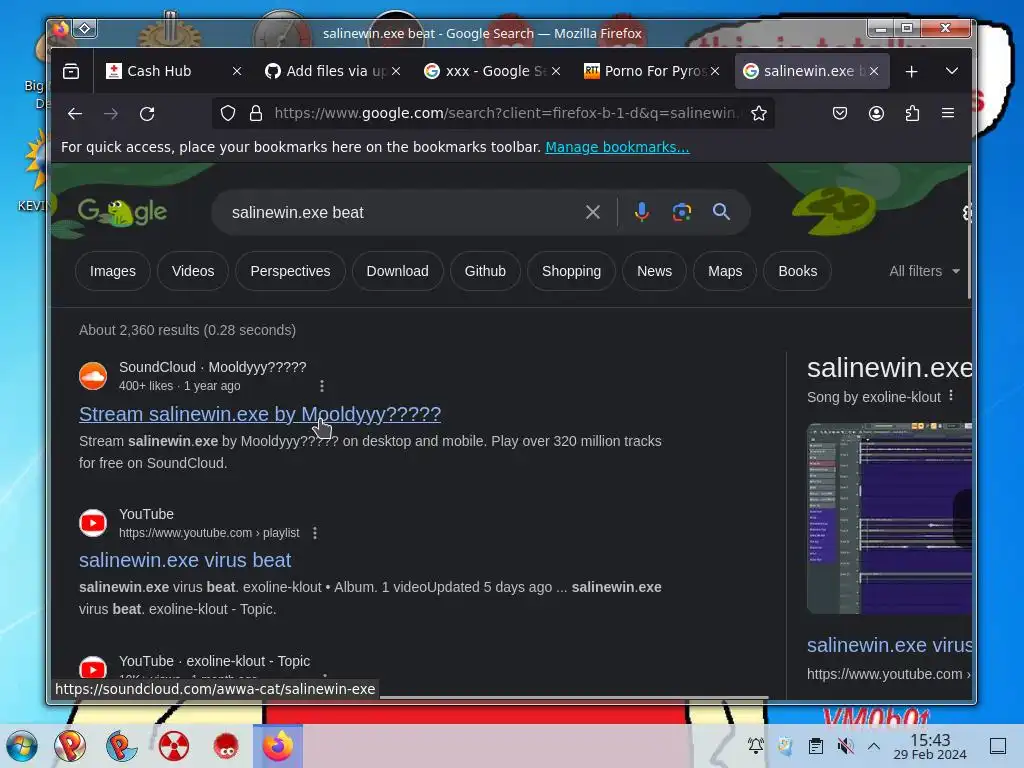Open the song screenshot thumbnail
Image resolution: width=1024 pixels, height=768 pixels.
[889, 519]
